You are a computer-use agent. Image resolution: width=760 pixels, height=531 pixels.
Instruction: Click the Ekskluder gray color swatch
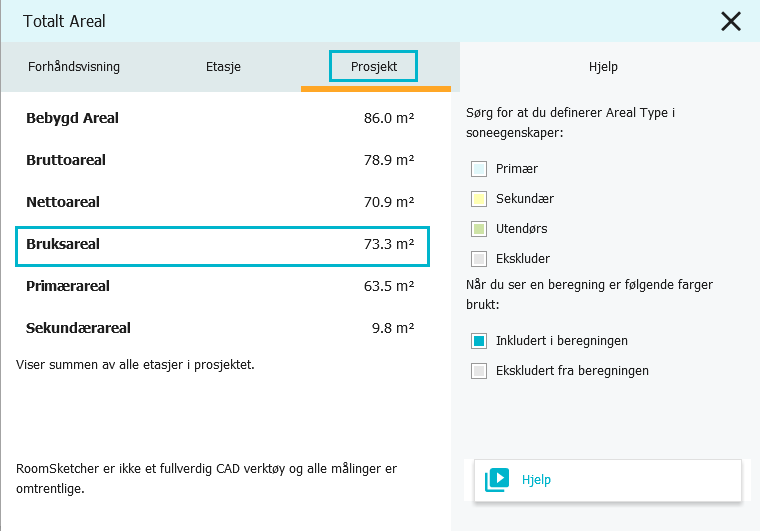click(x=479, y=259)
